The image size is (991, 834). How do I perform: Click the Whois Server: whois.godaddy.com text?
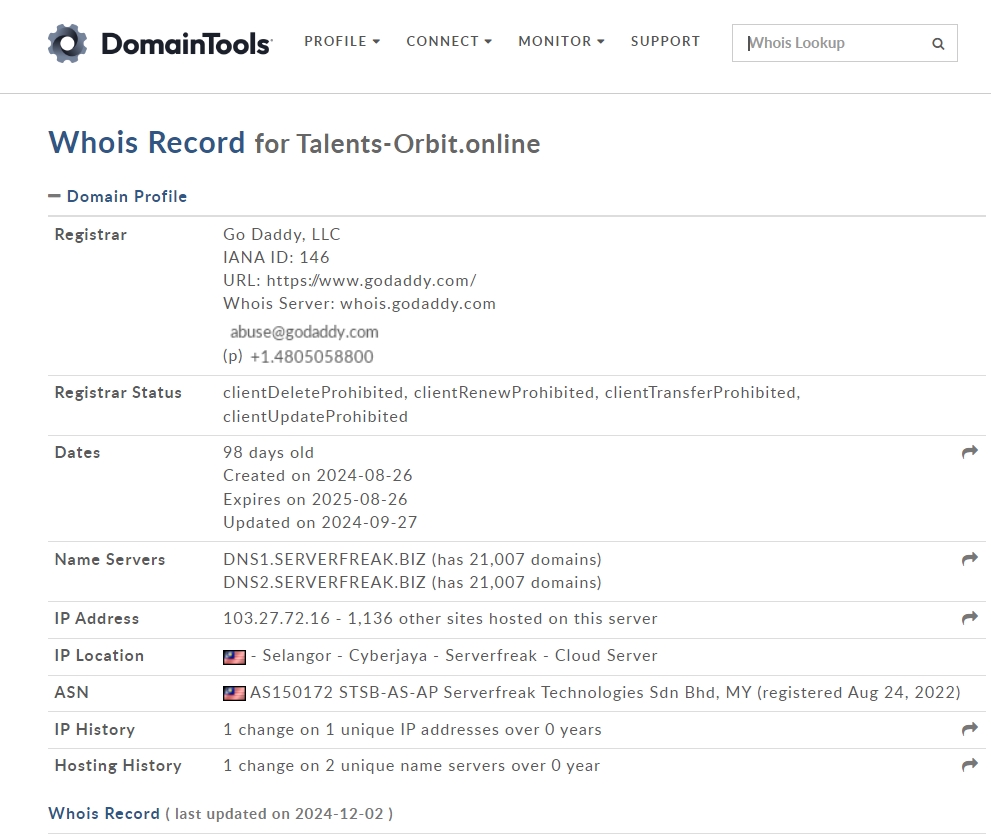[x=359, y=303]
